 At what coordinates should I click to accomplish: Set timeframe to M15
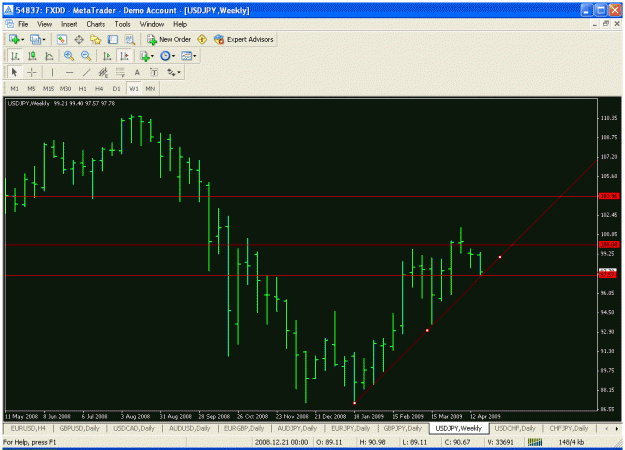[x=48, y=88]
